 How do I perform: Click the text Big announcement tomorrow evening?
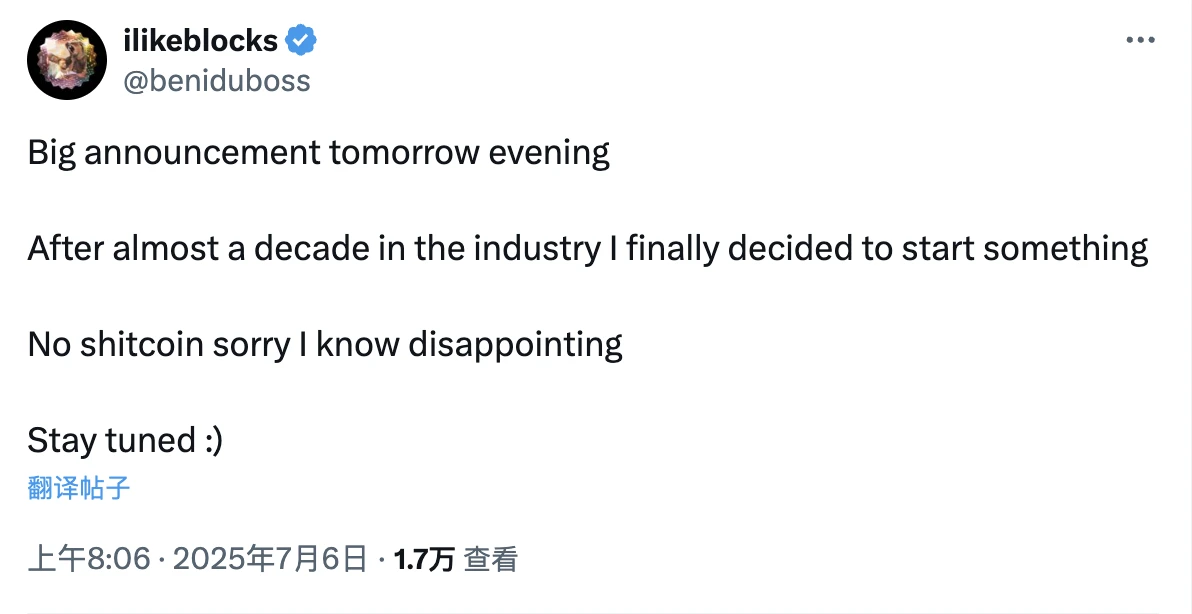pyautogui.click(x=318, y=152)
